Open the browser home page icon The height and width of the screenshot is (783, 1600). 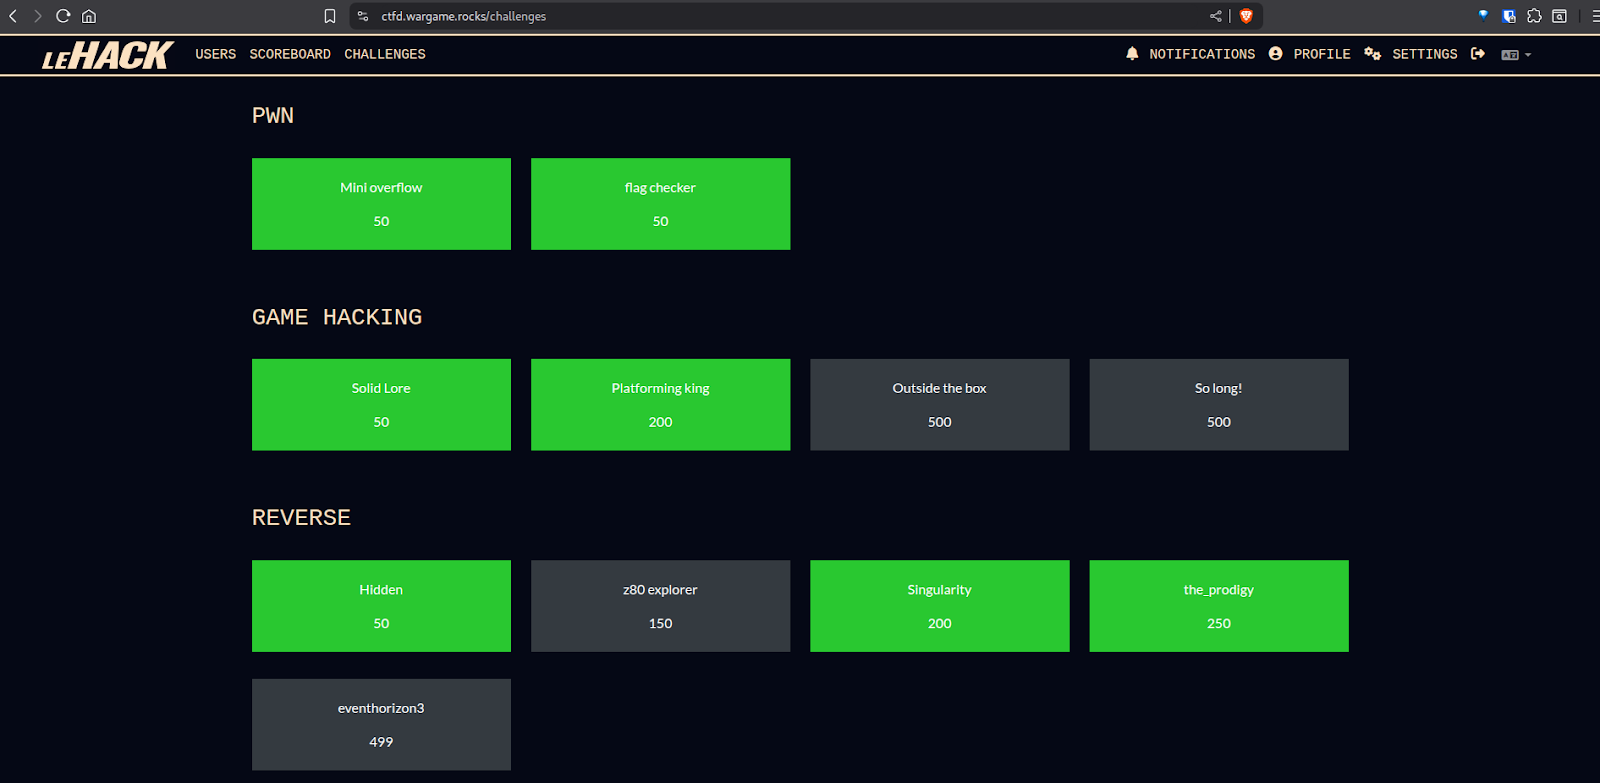coord(89,16)
